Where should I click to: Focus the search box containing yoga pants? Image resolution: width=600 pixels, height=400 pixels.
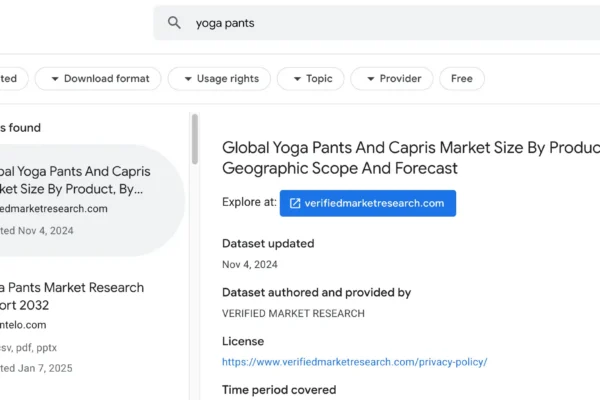click(377, 23)
